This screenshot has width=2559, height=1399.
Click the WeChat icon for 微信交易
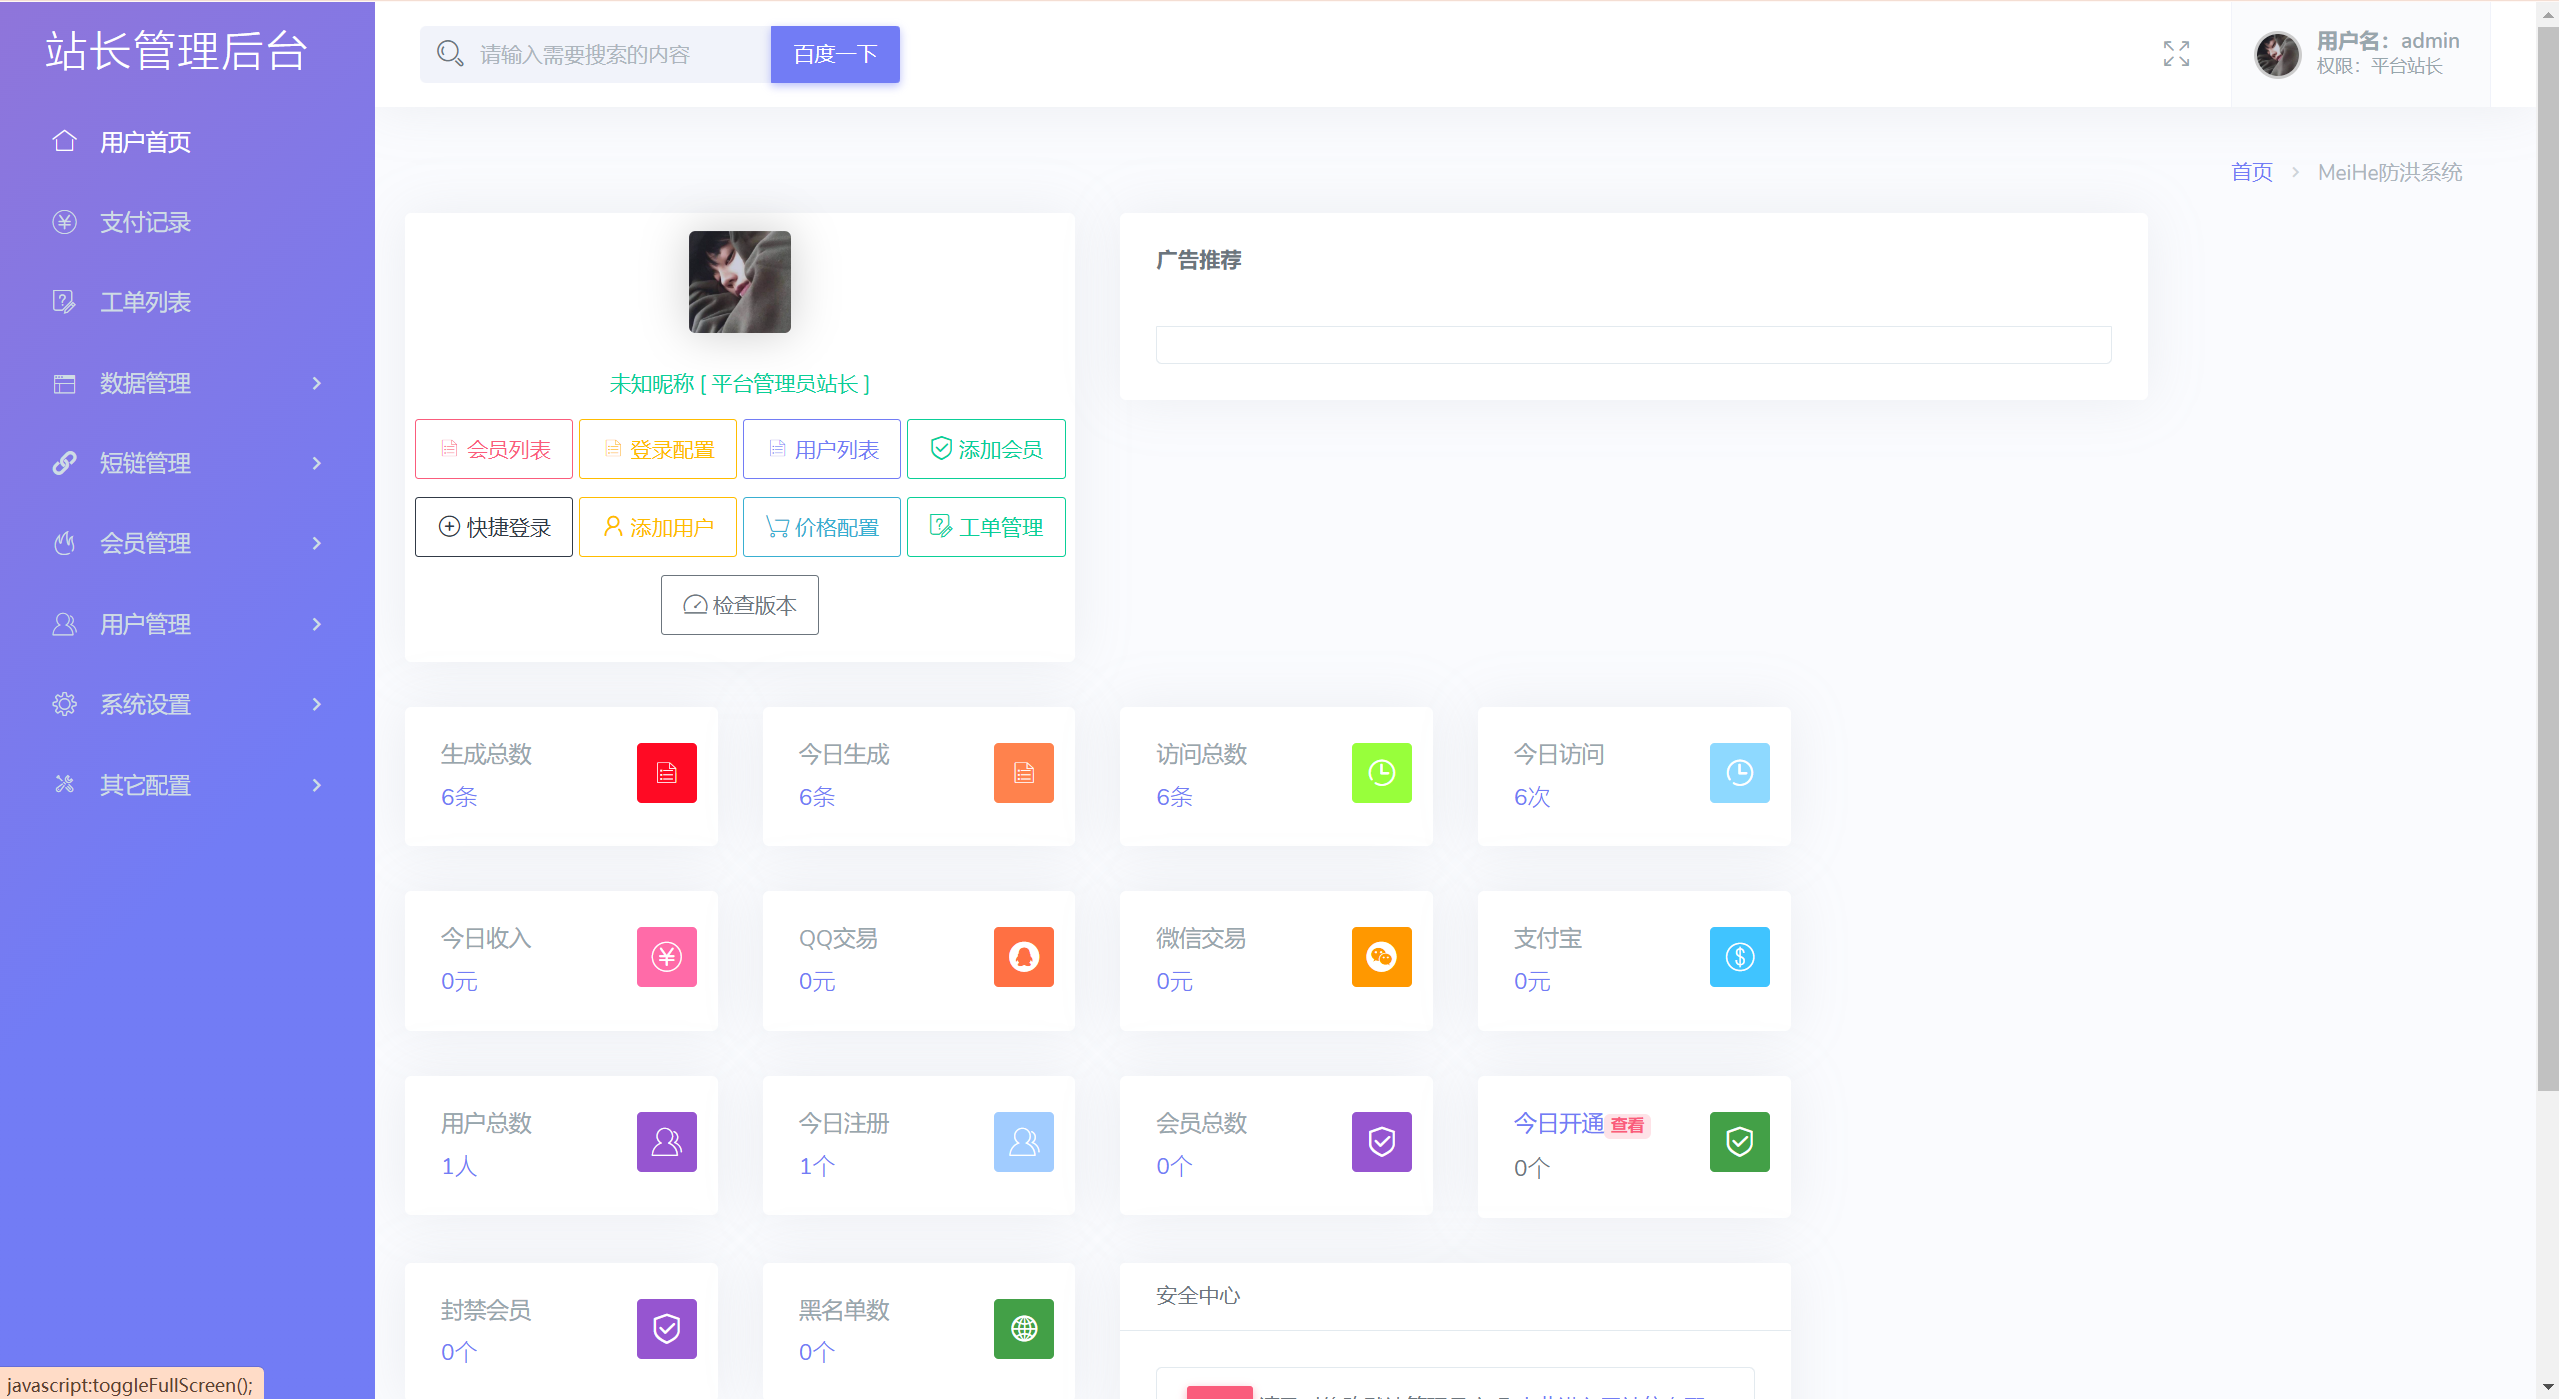click(x=1381, y=957)
